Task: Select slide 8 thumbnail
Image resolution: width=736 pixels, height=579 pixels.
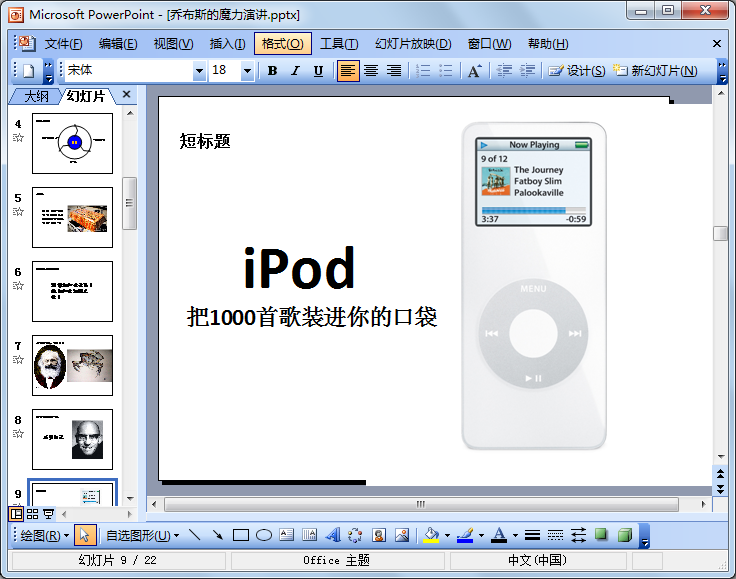Action: coord(72,440)
